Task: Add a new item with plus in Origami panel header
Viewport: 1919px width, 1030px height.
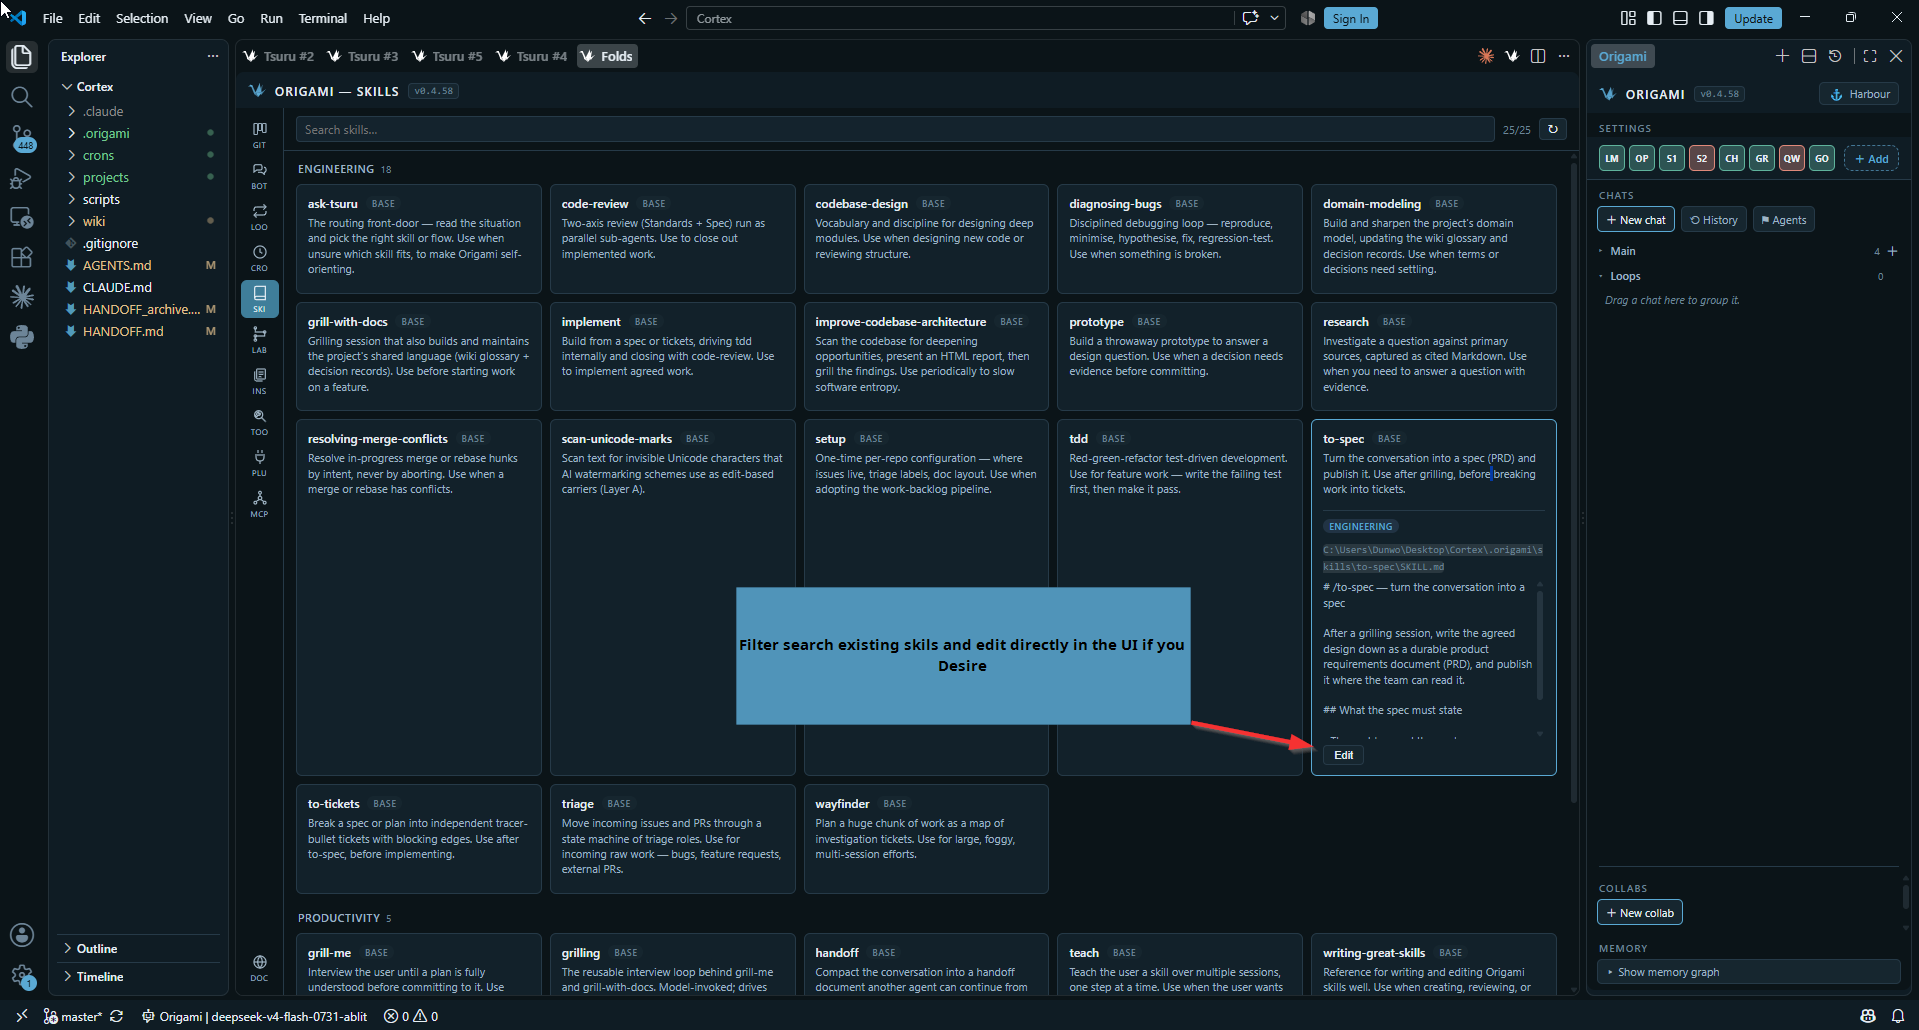Action: click(x=1782, y=56)
